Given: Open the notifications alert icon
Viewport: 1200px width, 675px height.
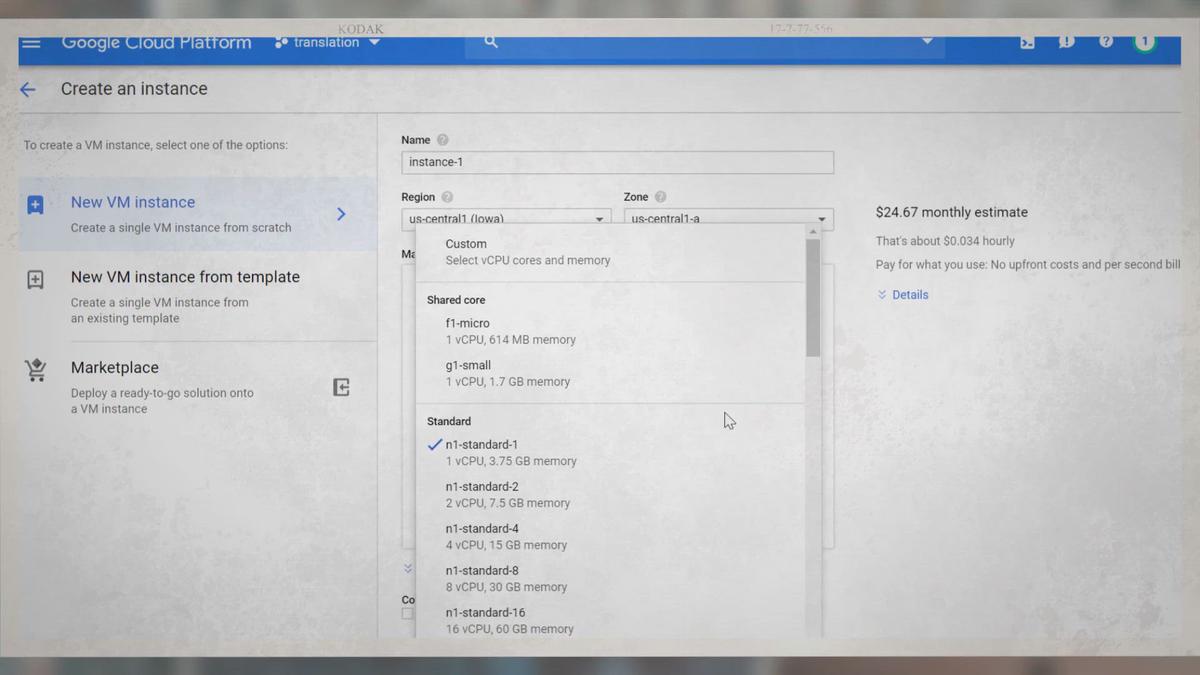Looking at the screenshot, I should tap(1066, 42).
